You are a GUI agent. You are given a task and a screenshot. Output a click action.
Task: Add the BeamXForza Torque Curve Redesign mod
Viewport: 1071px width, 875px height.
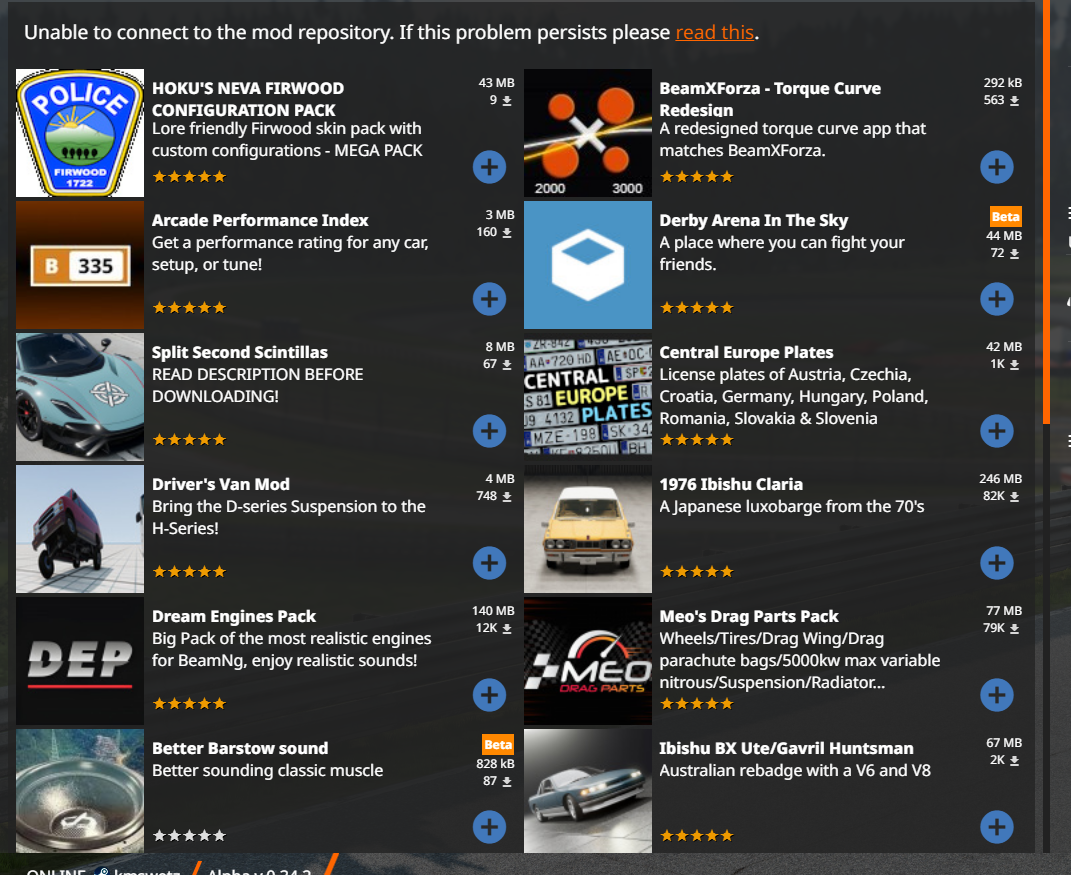point(997,167)
